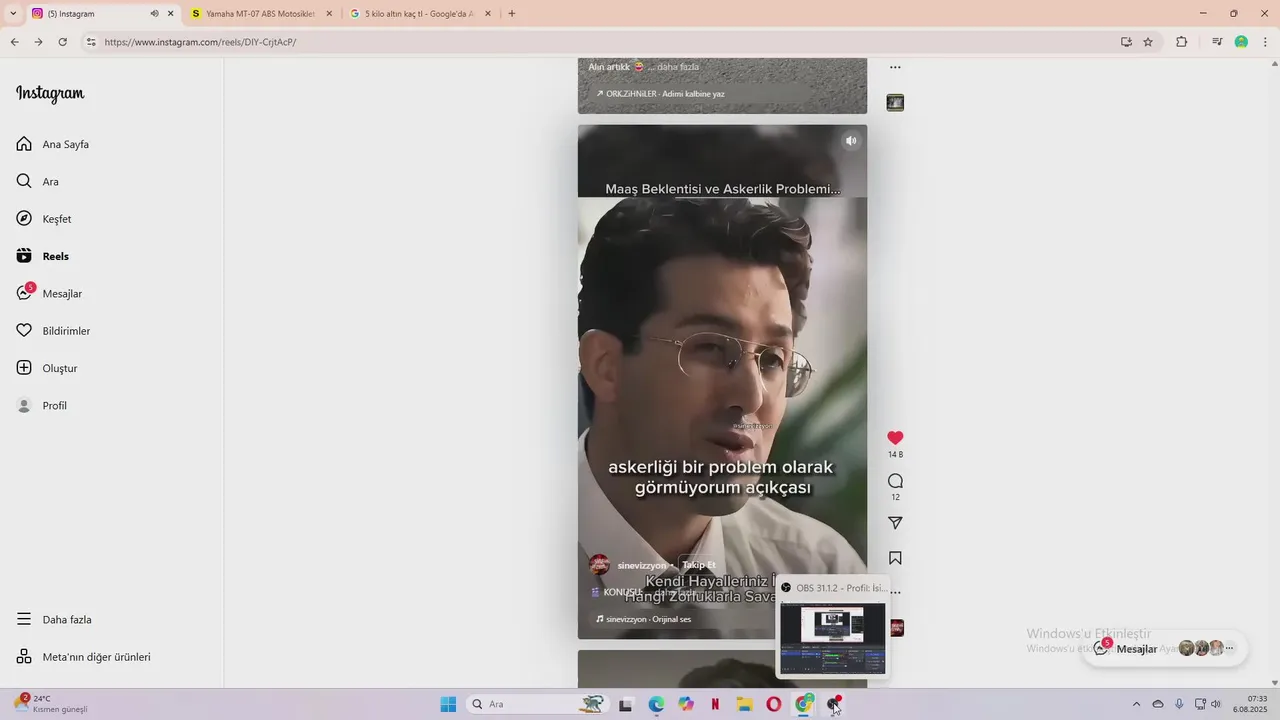Bookmark page with star icon
Viewport: 1280px width, 720px height.
(x=1148, y=42)
